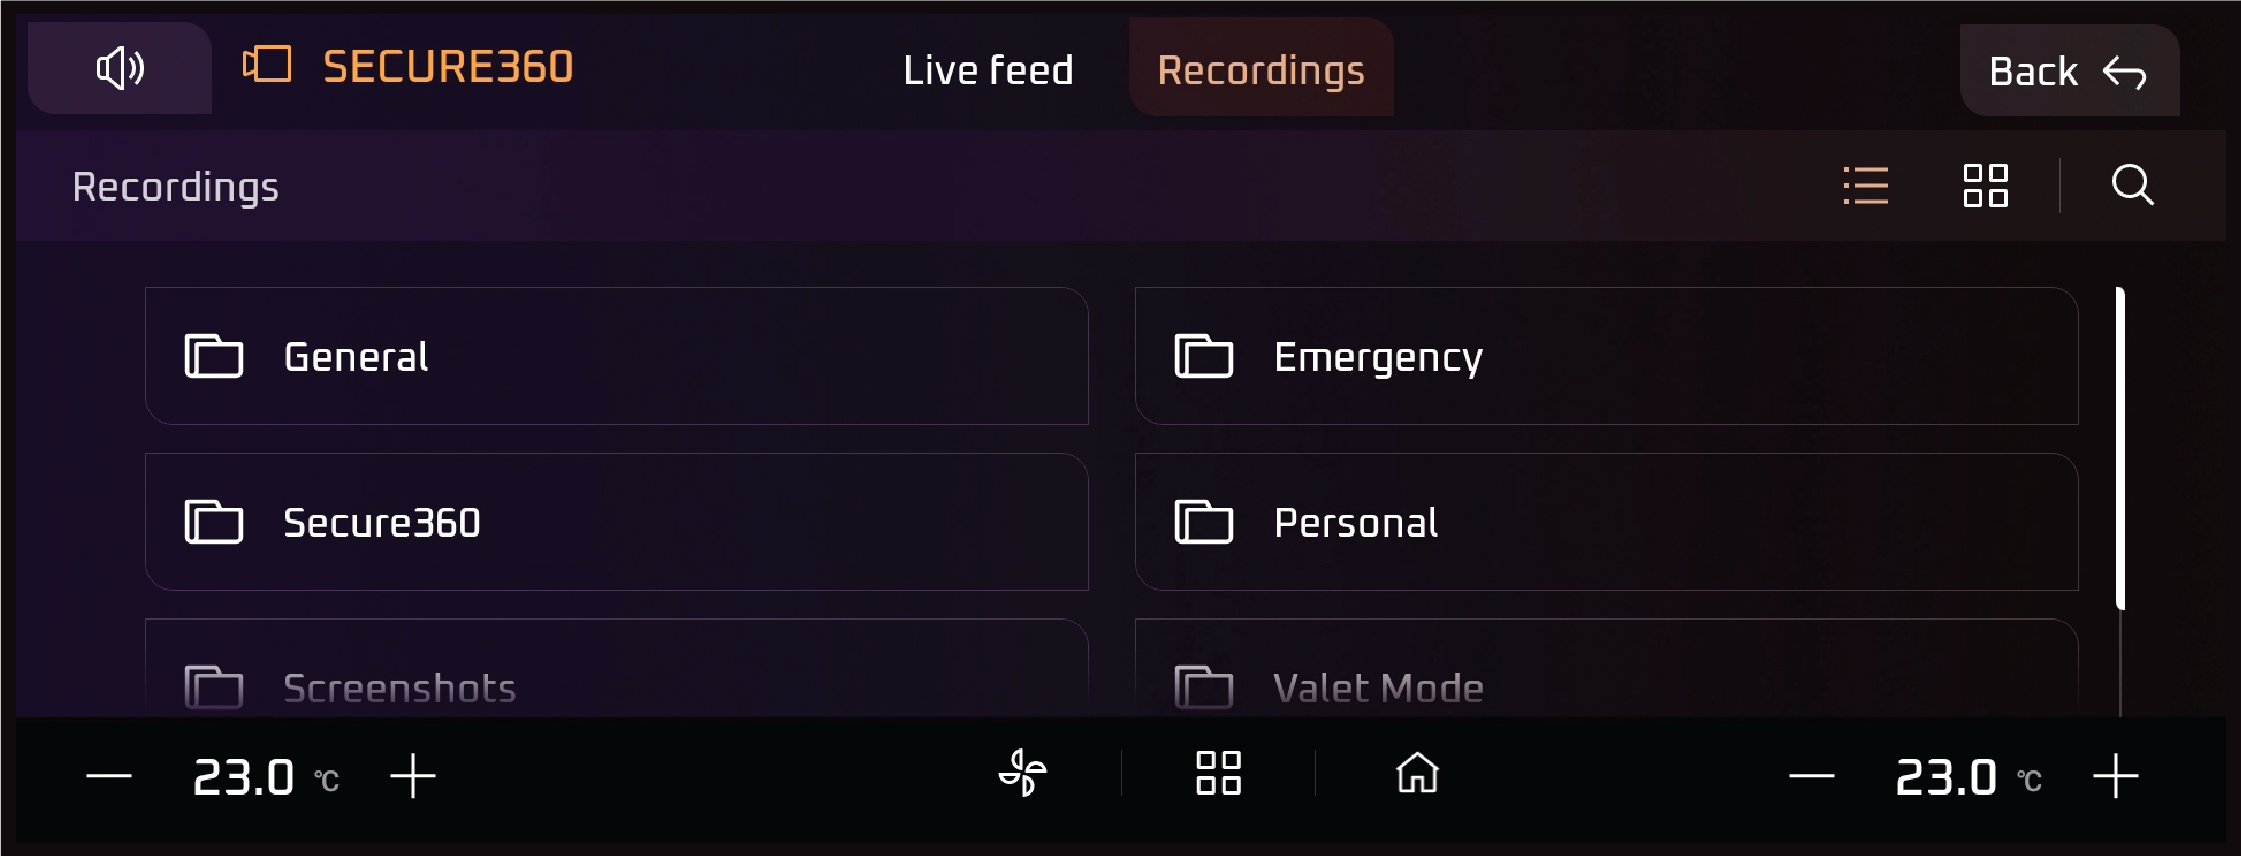
Task: Toggle the speaker volume icon
Action: pos(120,68)
